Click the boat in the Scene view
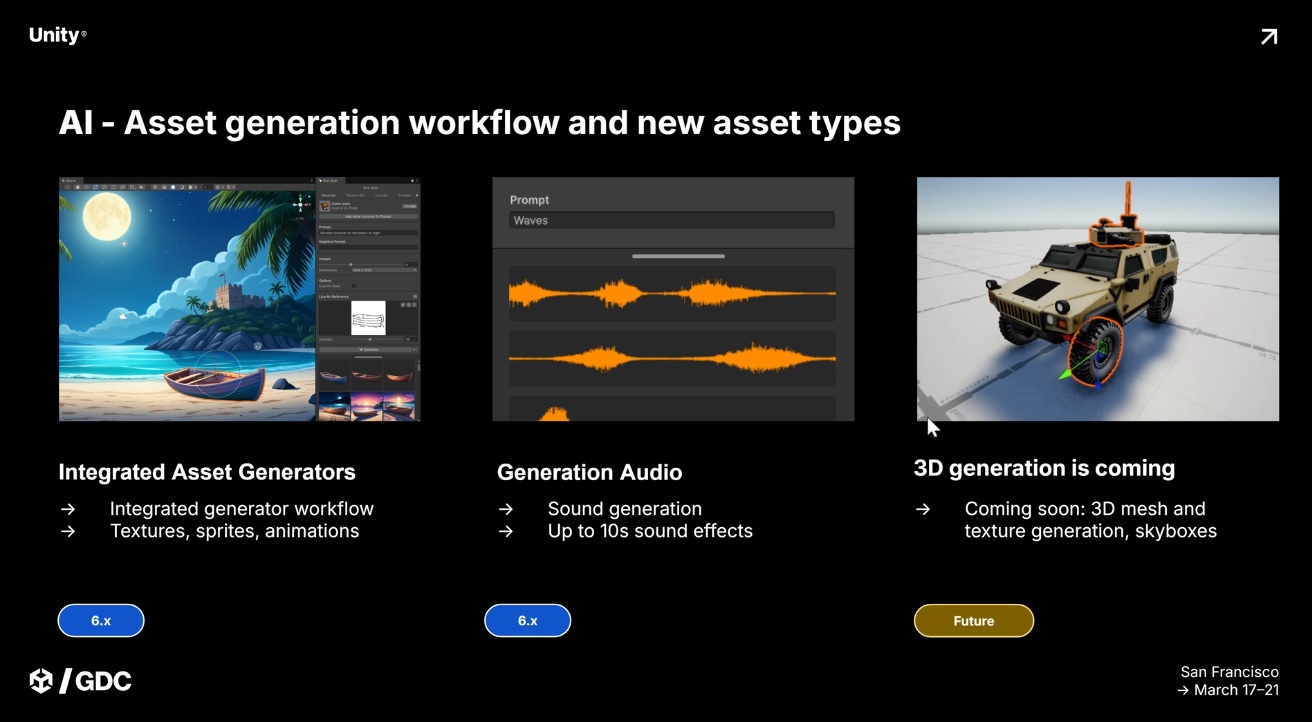The height and width of the screenshot is (722, 1312). click(x=215, y=383)
